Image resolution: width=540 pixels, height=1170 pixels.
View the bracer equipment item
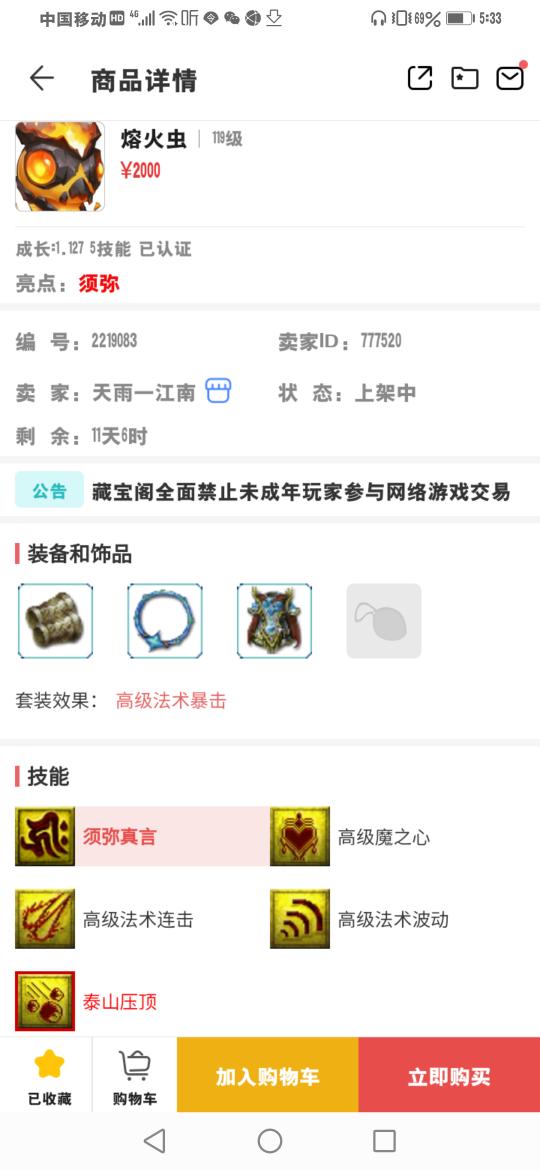(55, 621)
